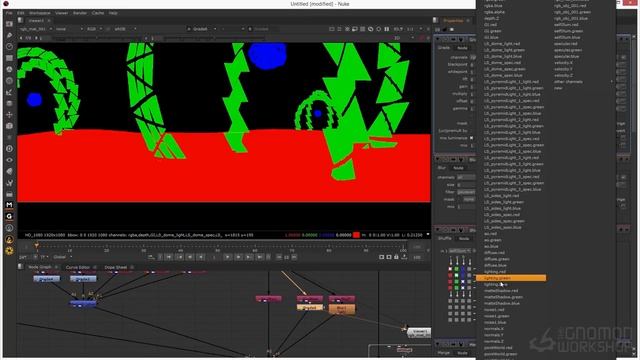The height and width of the screenshot is (360, 640).
Task: Open the File menu
Action: coord(9,13)
